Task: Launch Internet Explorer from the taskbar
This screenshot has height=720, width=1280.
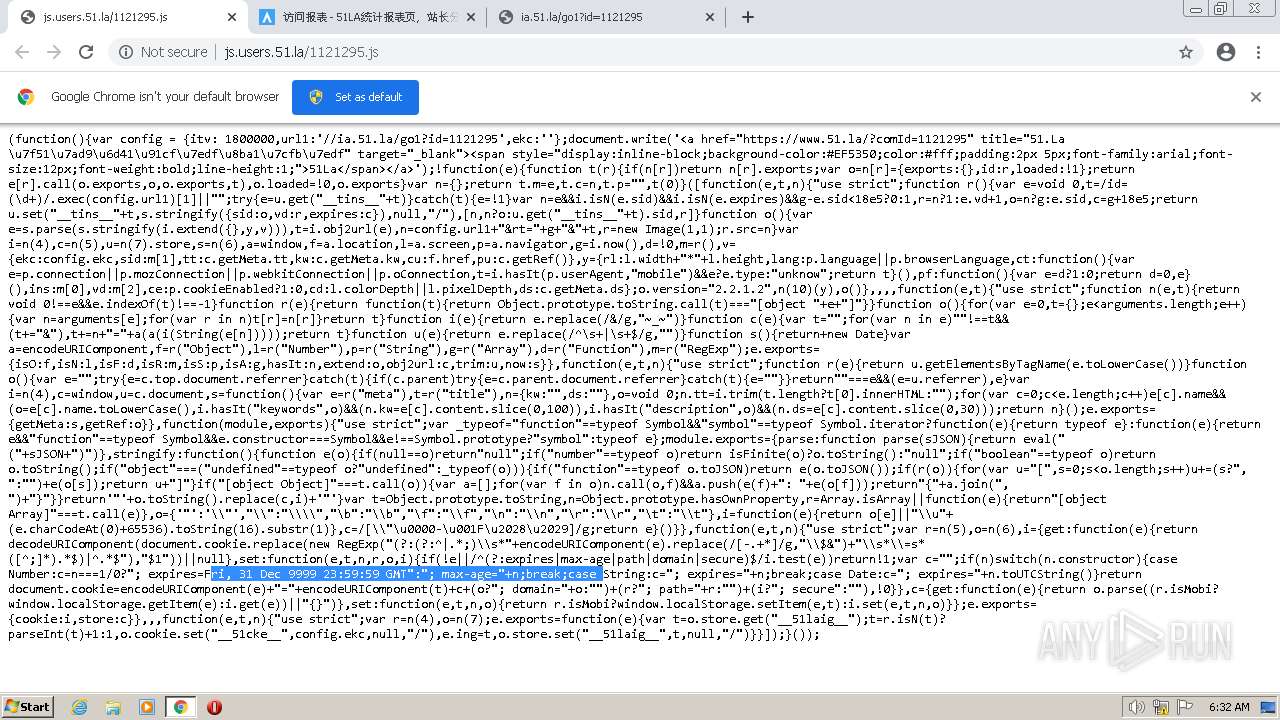Action: 80,707
